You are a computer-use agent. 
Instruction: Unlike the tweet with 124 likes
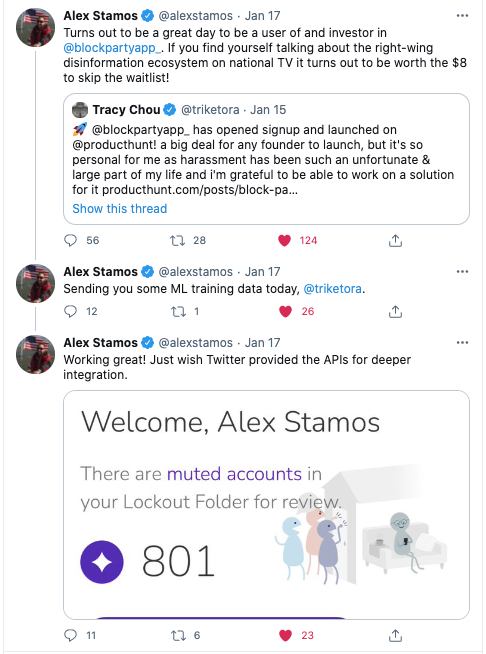coord(285,240)
